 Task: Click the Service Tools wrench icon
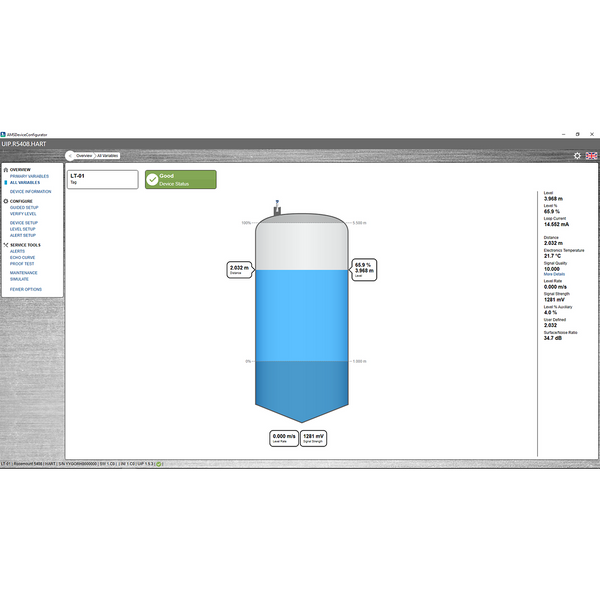point(5,244)
